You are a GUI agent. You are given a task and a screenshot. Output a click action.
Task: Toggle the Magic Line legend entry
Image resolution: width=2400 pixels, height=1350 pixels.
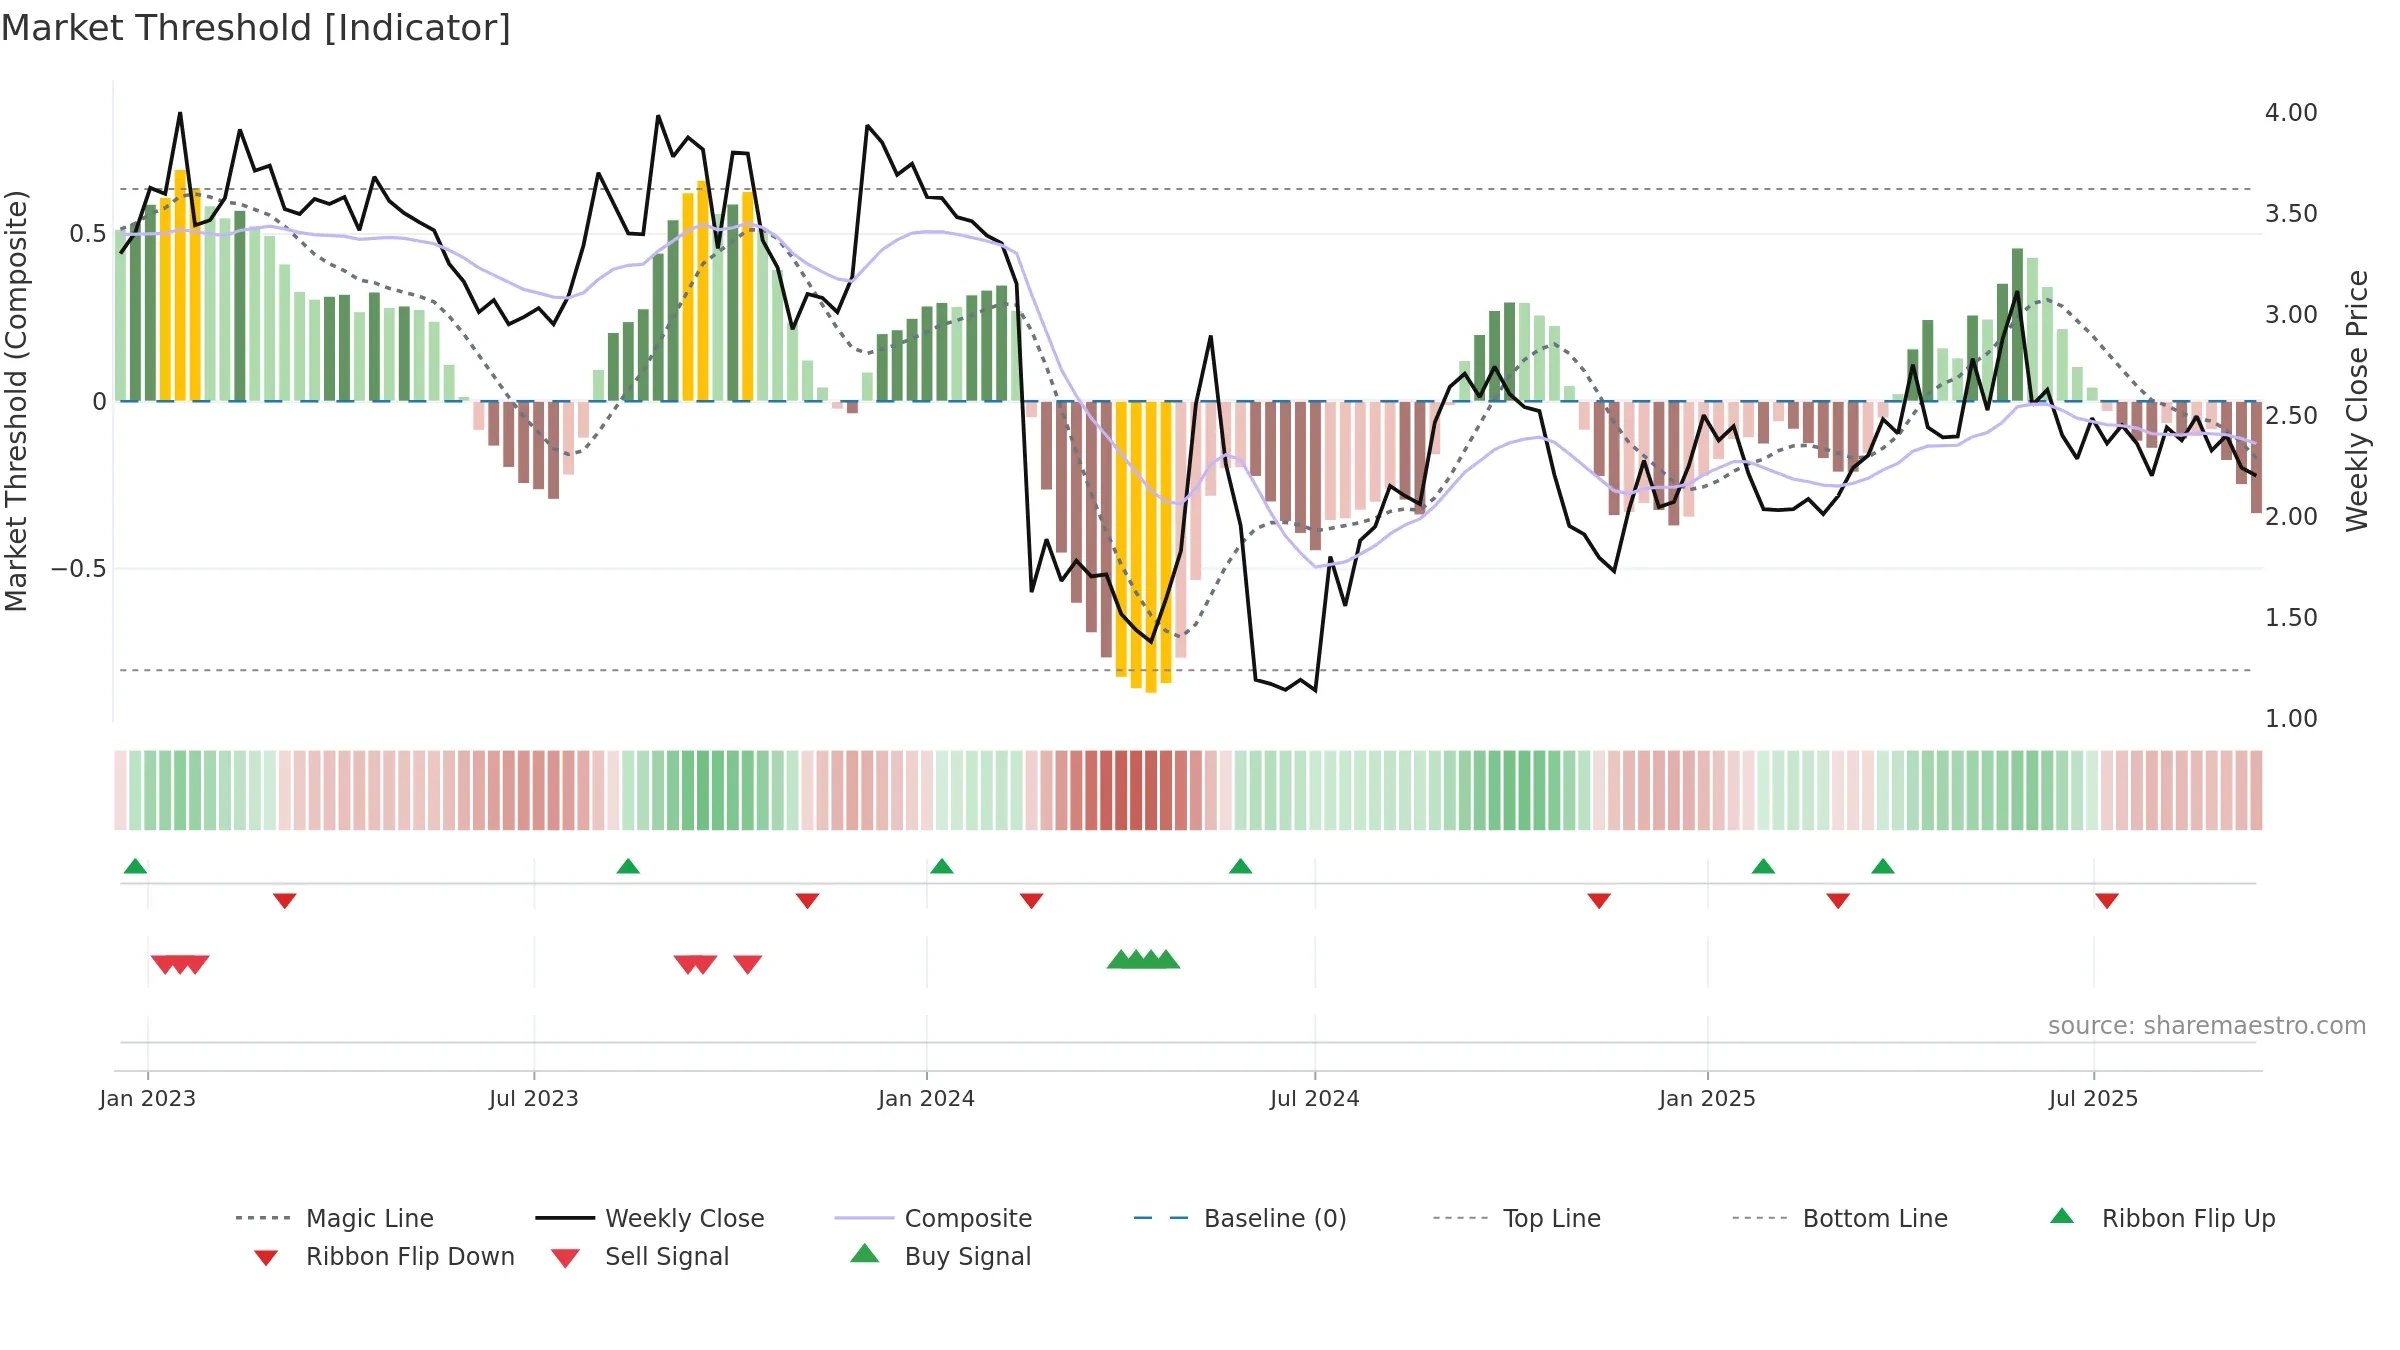click(x=334, y=1218)
